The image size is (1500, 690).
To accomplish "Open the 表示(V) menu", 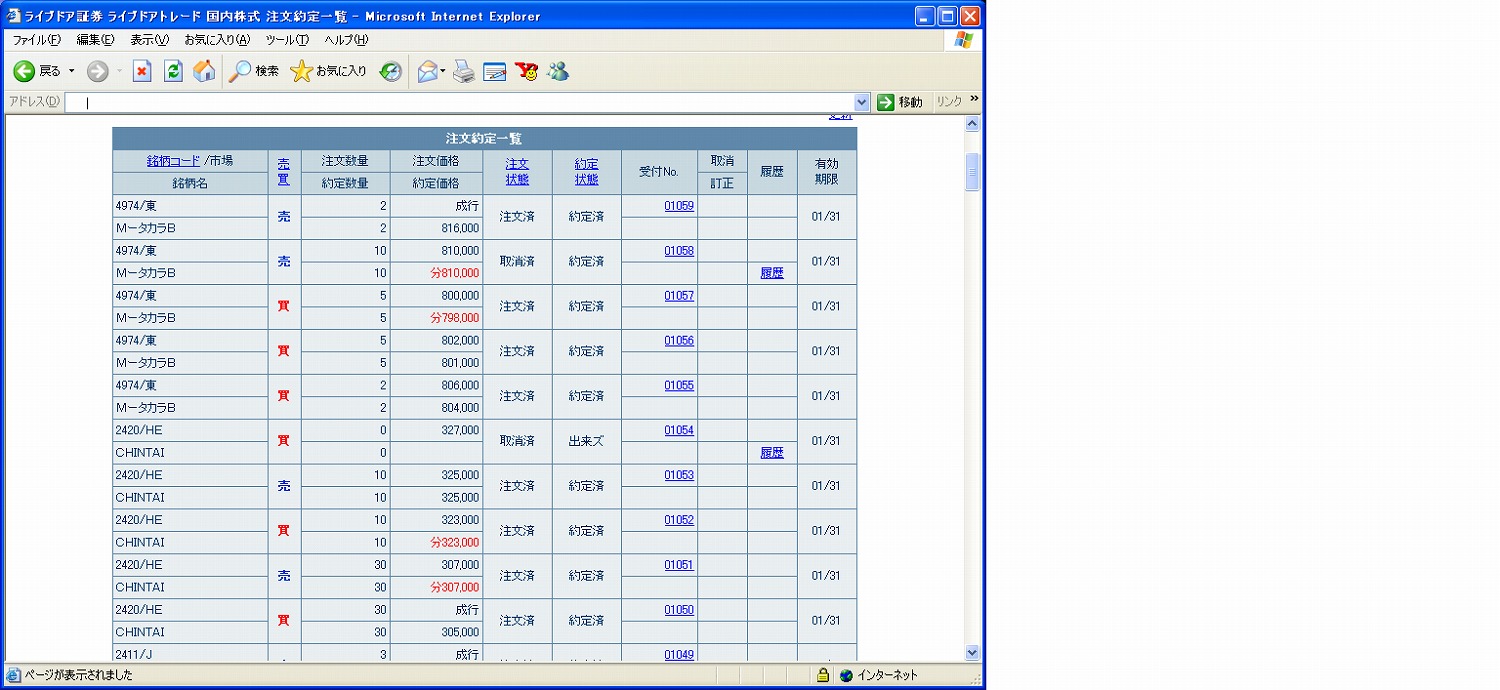I will (x=149, y=40).
